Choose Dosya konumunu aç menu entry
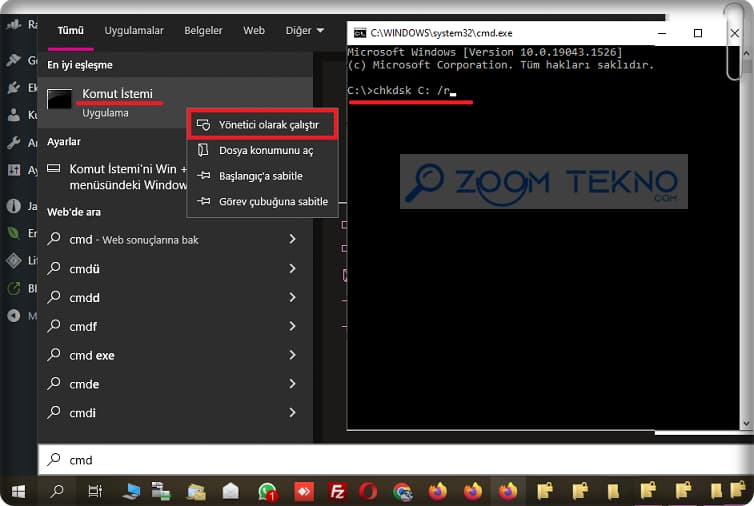The width and height of the screenshot is (754, 506). [x=262, y=151]
